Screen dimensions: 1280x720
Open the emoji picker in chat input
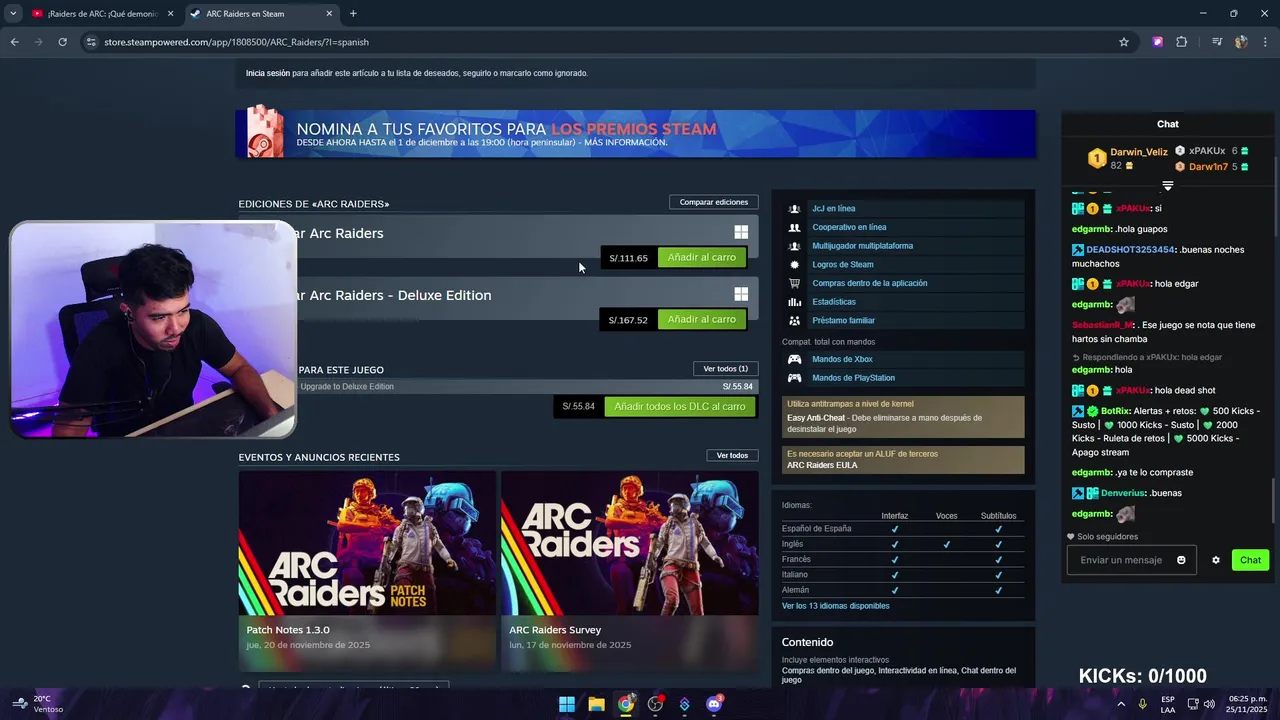click(x=1181, y=560)
